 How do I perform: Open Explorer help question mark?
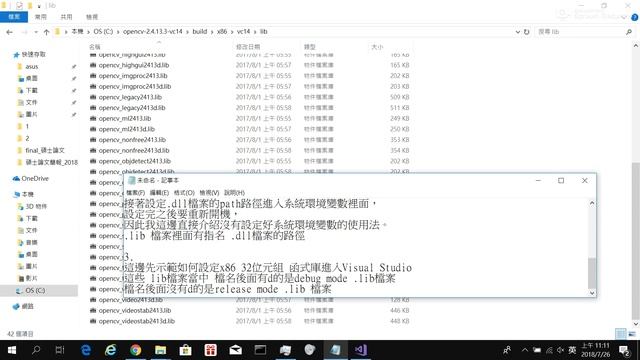tap(635, 17)
